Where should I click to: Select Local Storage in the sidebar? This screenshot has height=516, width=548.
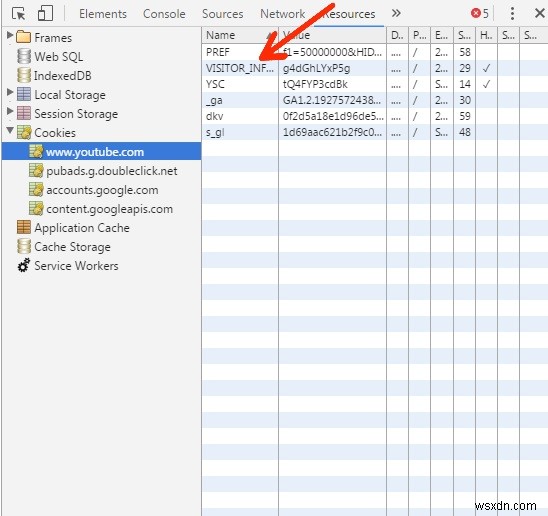click(x=70, y=95)
